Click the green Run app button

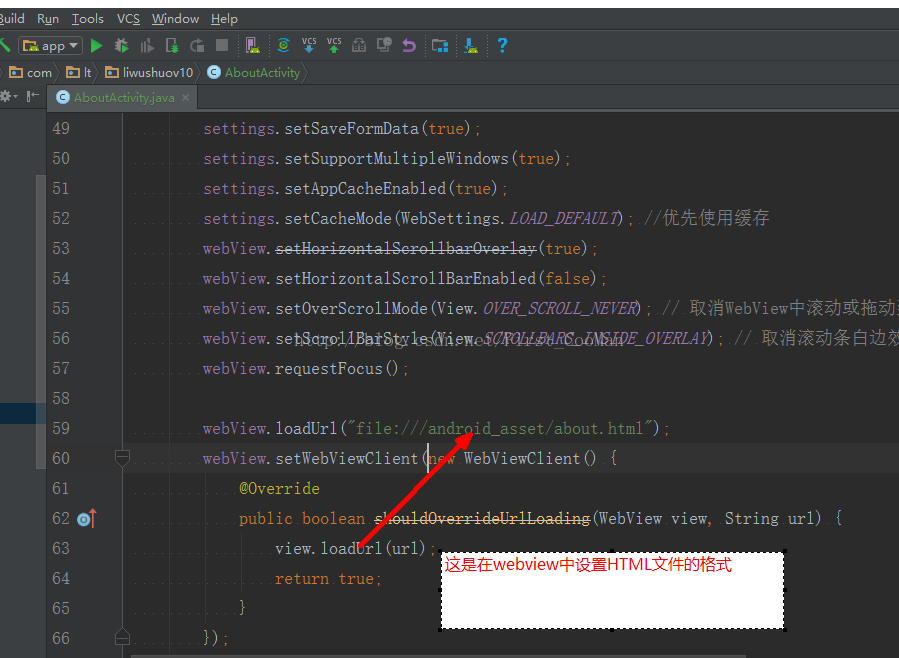96,45
